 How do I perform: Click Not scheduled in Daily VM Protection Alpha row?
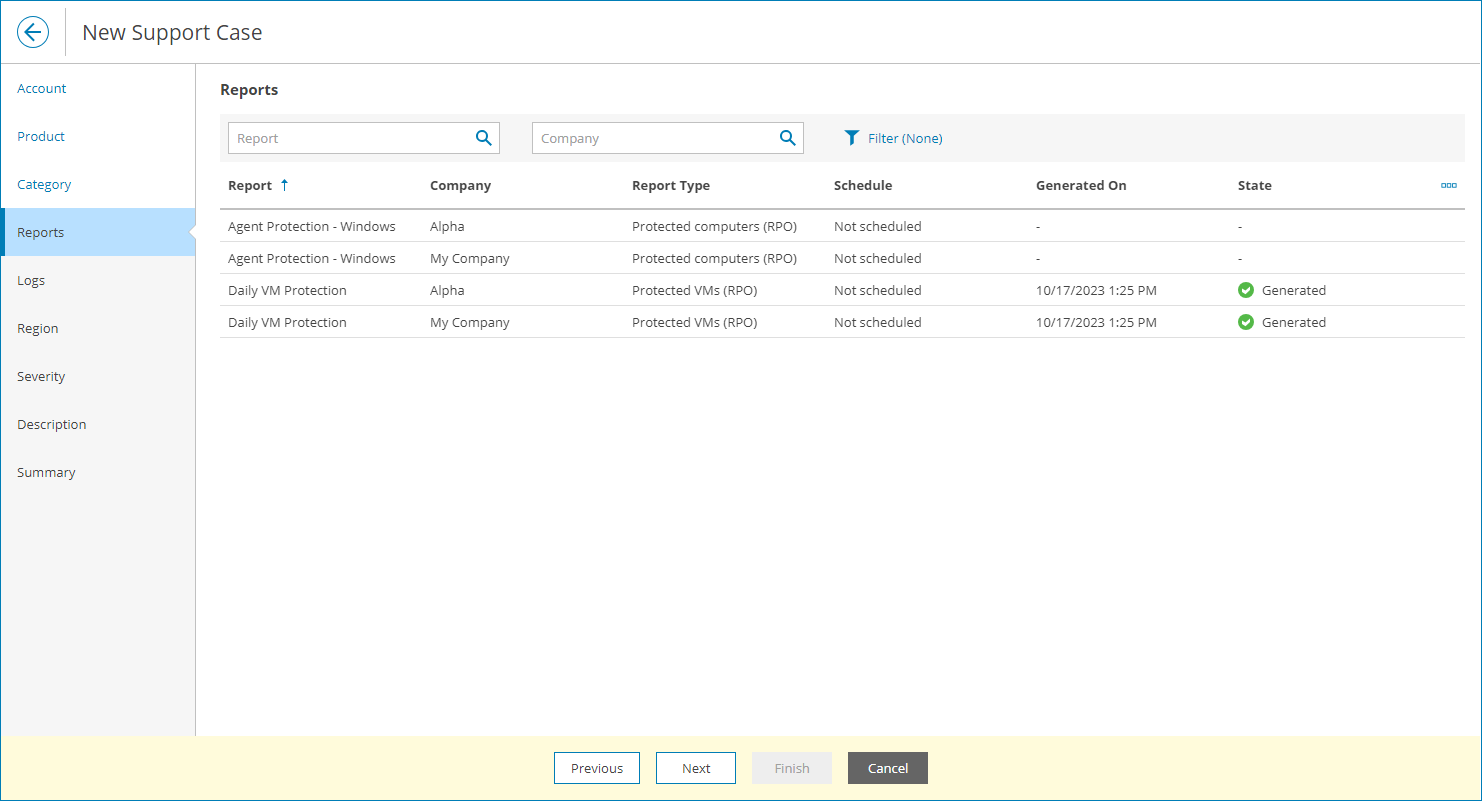coord(878,290)
